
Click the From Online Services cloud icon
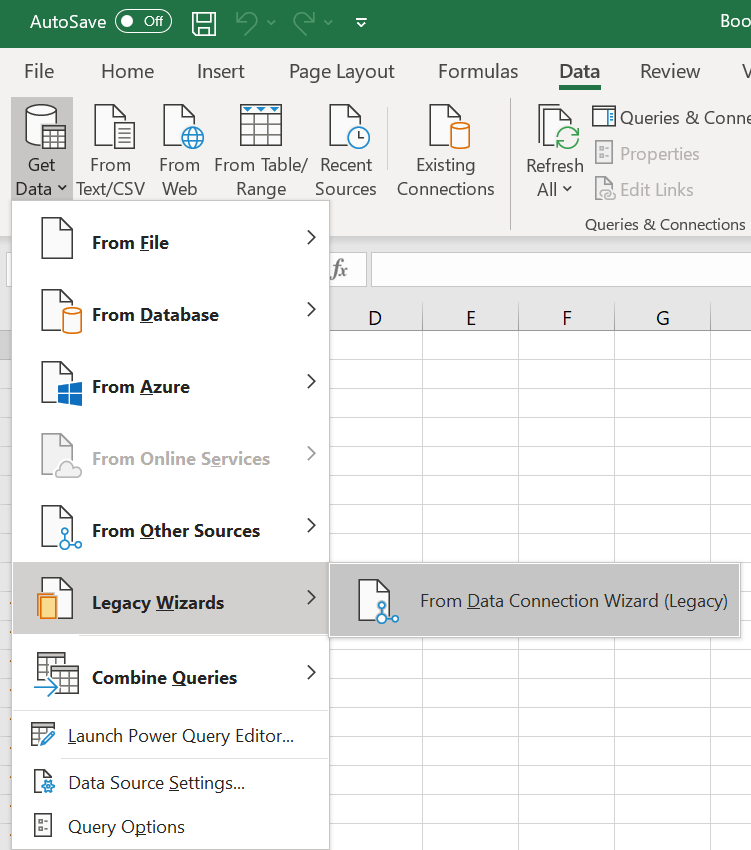click(x=61, y=455)
